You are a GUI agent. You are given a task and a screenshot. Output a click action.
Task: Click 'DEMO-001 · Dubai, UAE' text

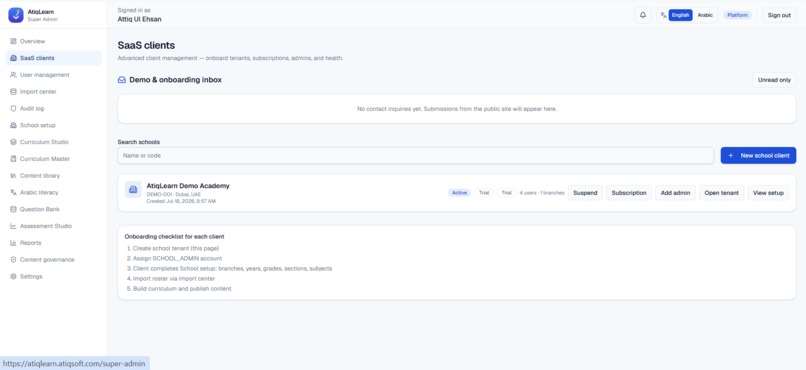click(174, 195)
